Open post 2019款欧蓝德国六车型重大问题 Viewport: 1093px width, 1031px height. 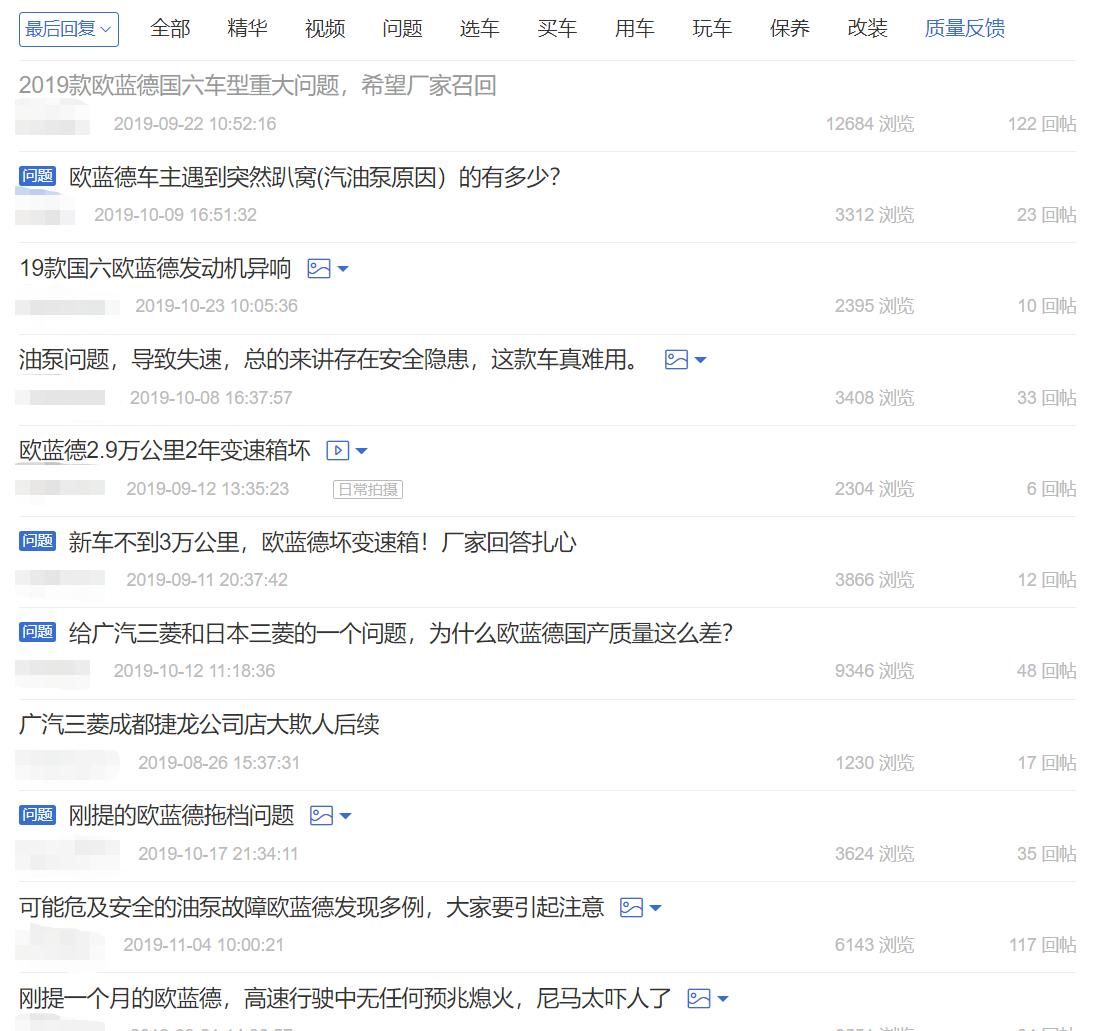[x=257, y=86]
